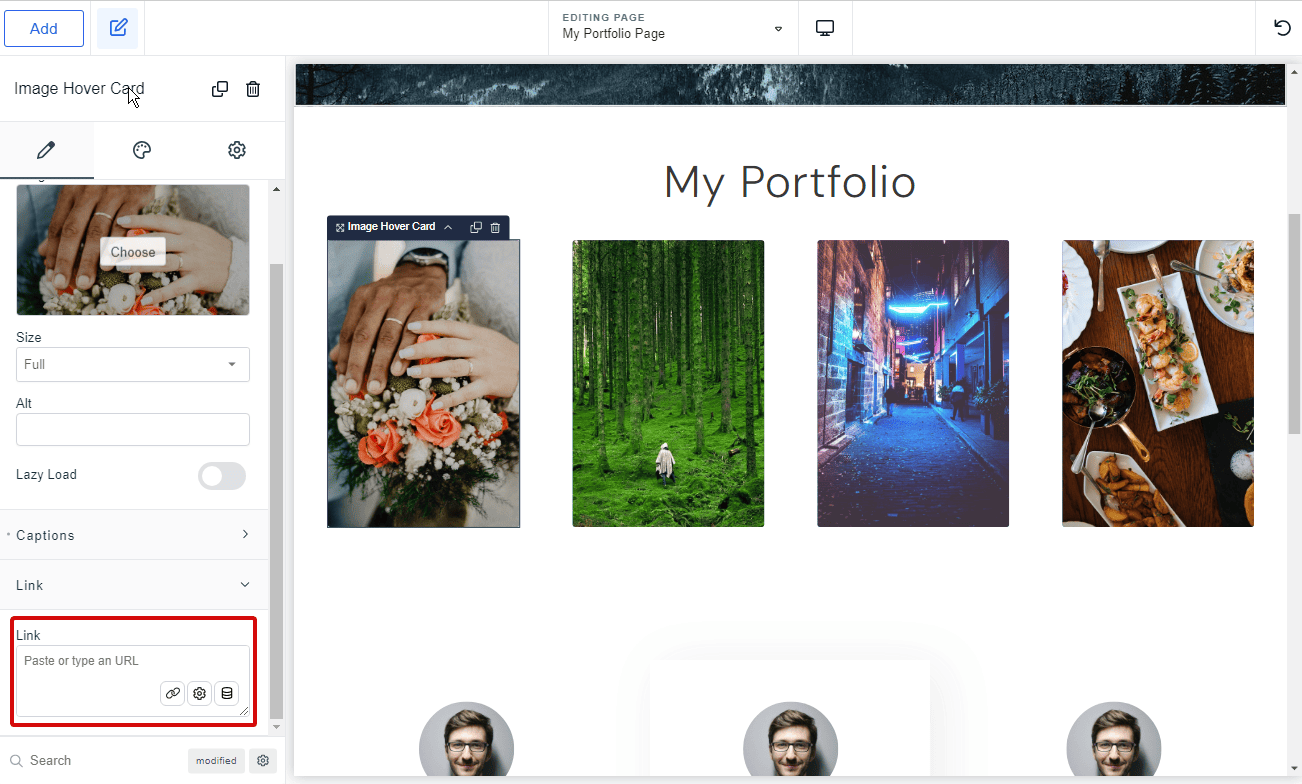This screenshot has height=784, width=1302.
Task: Delete the Image Hover Card via trash icon
Action: tap(253, 89)
